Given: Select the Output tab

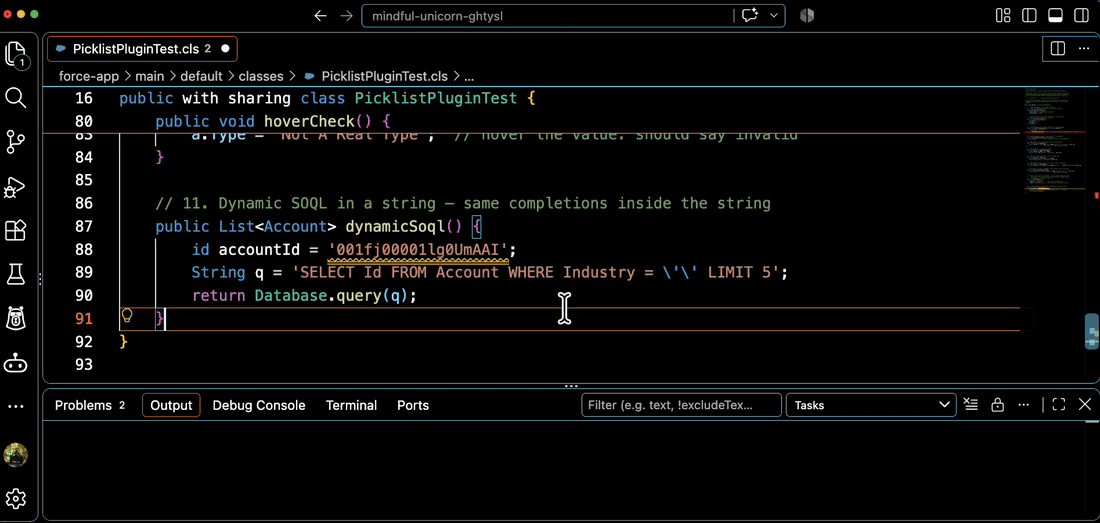Looking at the screenshot, I should (171, 405).
